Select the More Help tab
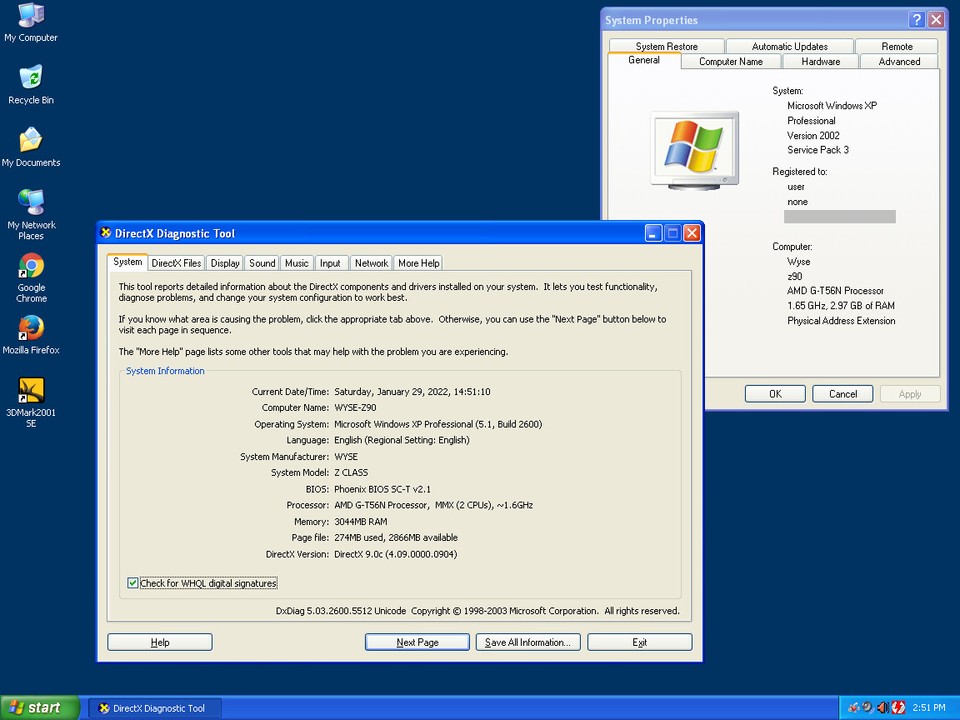 (x=418, y=263)
